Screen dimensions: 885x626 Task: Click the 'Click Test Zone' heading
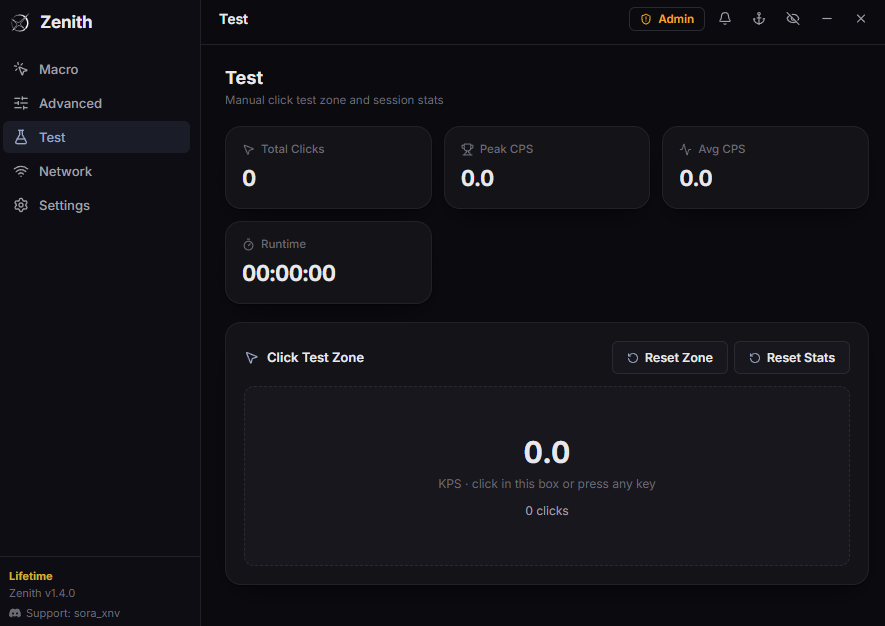point(316,357)
